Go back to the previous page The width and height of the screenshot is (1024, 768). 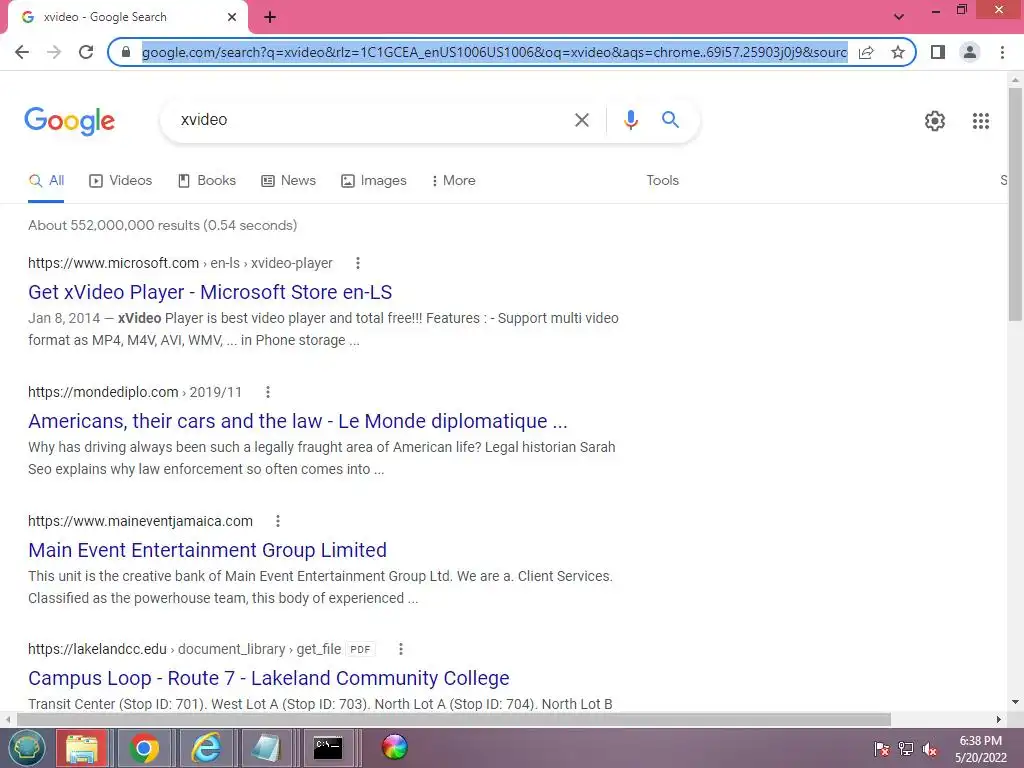pyautogui.click(x=22, y=52)
